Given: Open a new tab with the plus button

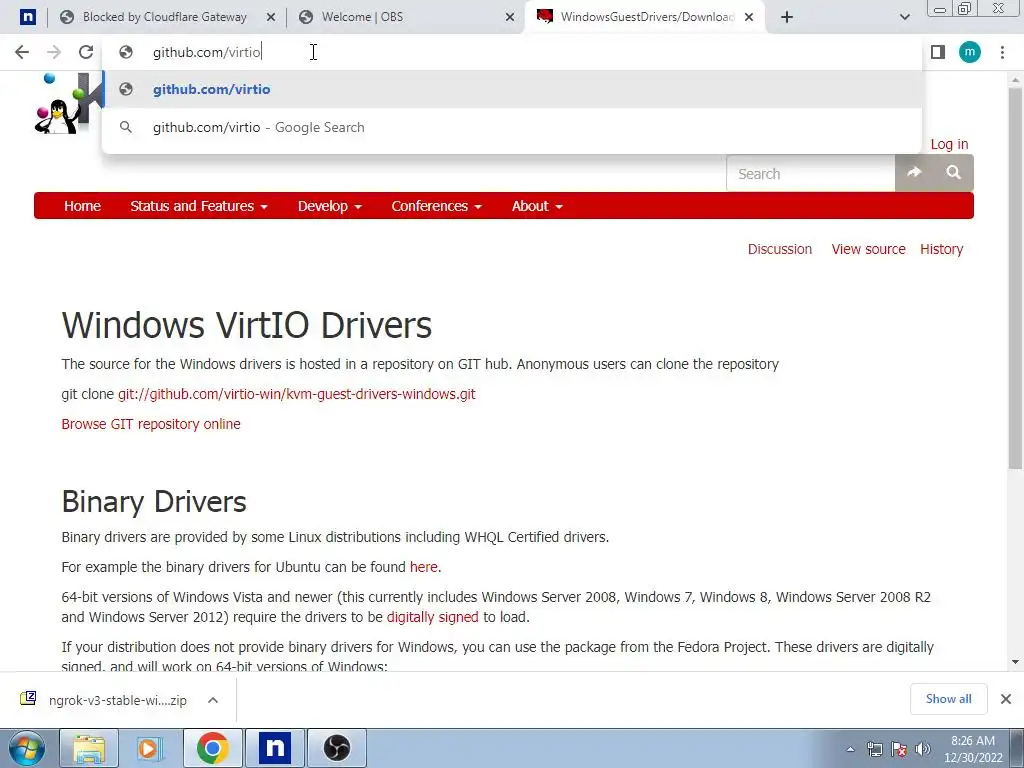Looking at the screenshot, I should point(787,18).
